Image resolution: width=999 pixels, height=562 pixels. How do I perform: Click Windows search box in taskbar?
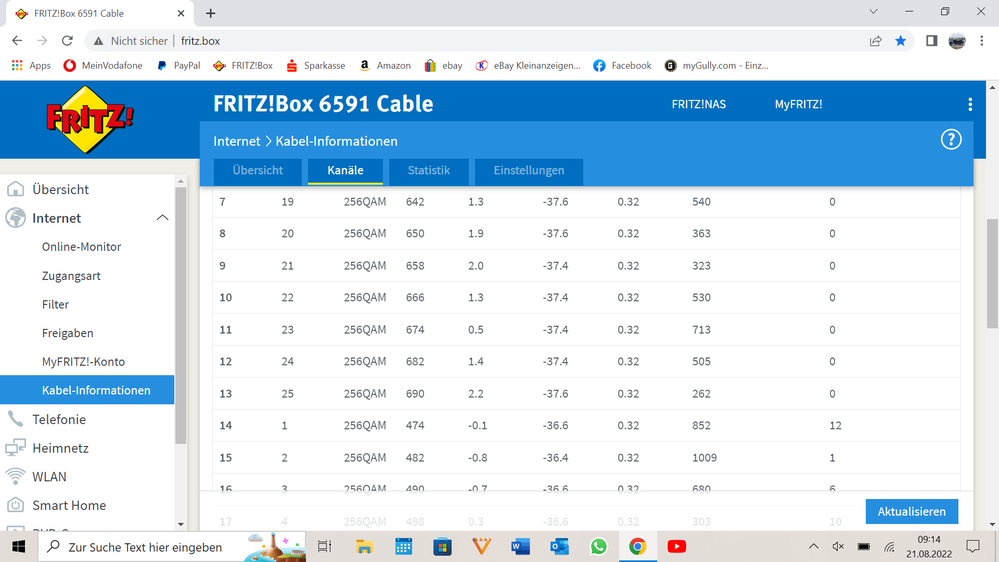coord(173,547)
